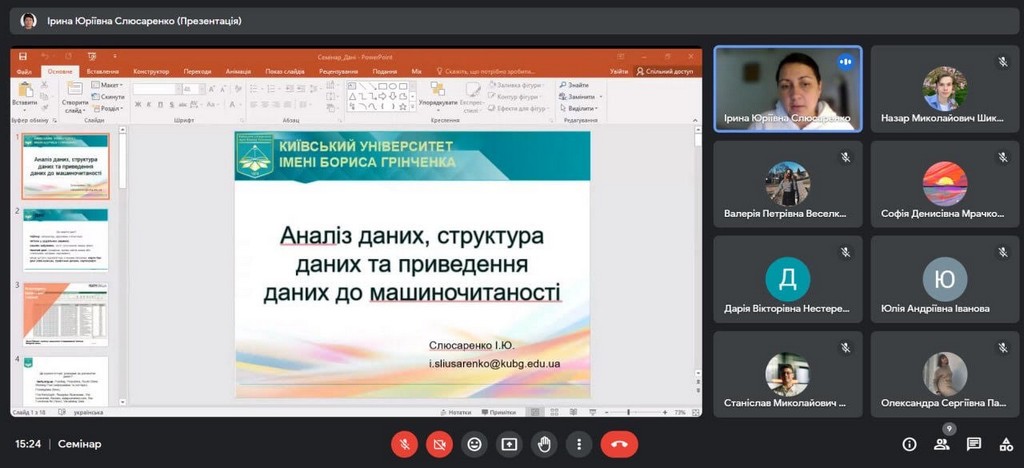
Task: Open the chat panel
Action: pyautogui.click(x=974, y=444)
